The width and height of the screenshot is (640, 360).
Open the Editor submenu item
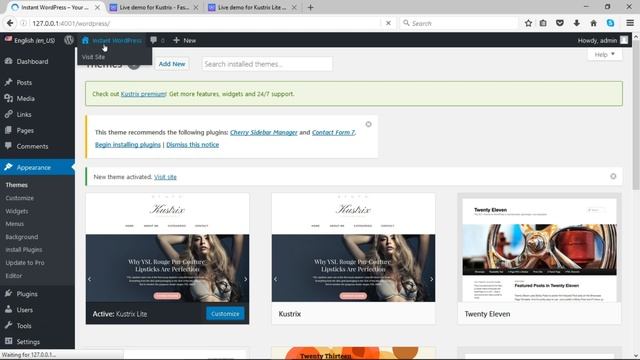point(14,276)
